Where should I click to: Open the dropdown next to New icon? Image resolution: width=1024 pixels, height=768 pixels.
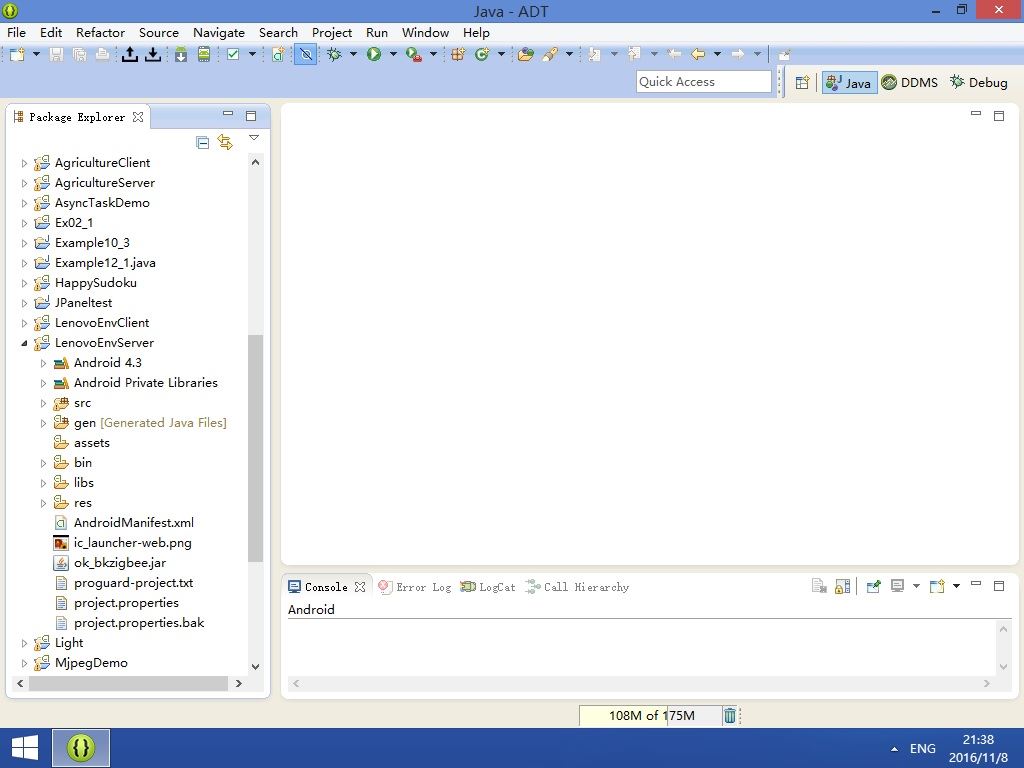(37, 54)
